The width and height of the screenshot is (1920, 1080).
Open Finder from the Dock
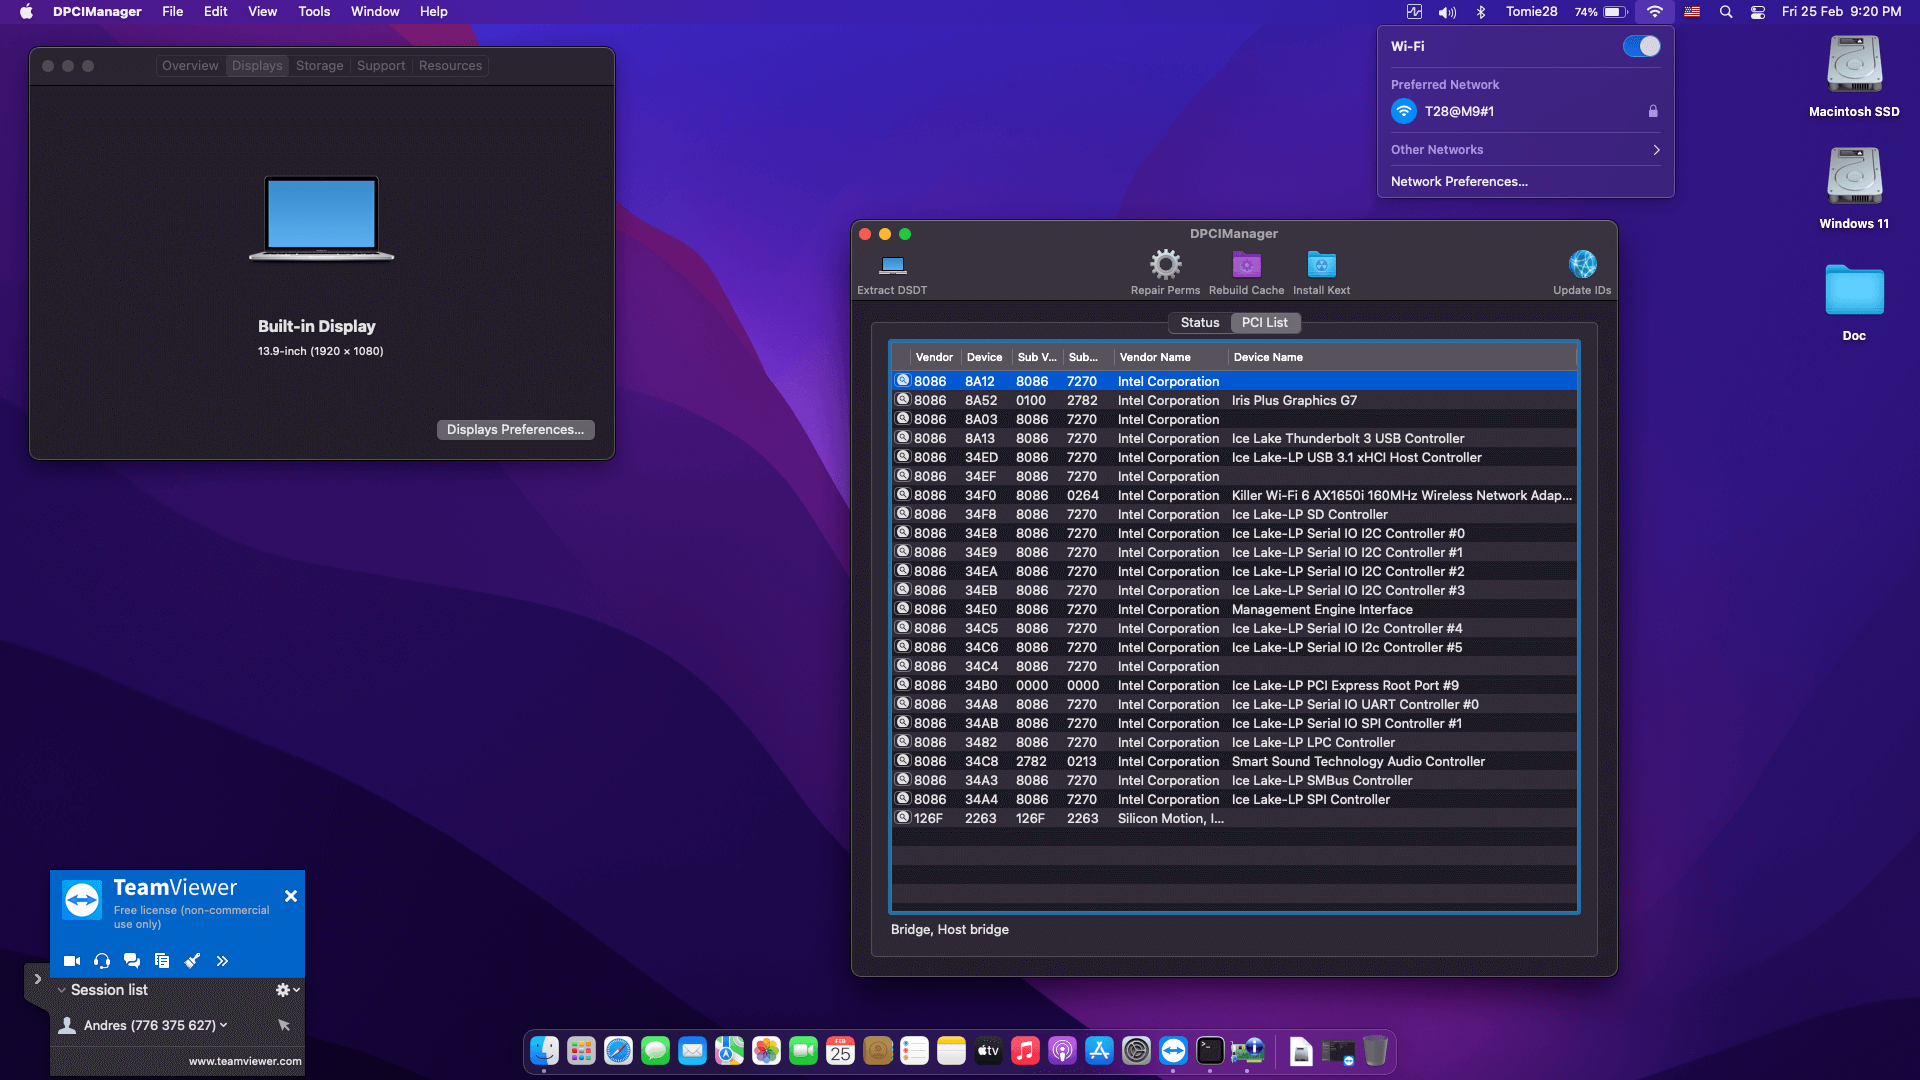click(x=544, y=1051)
